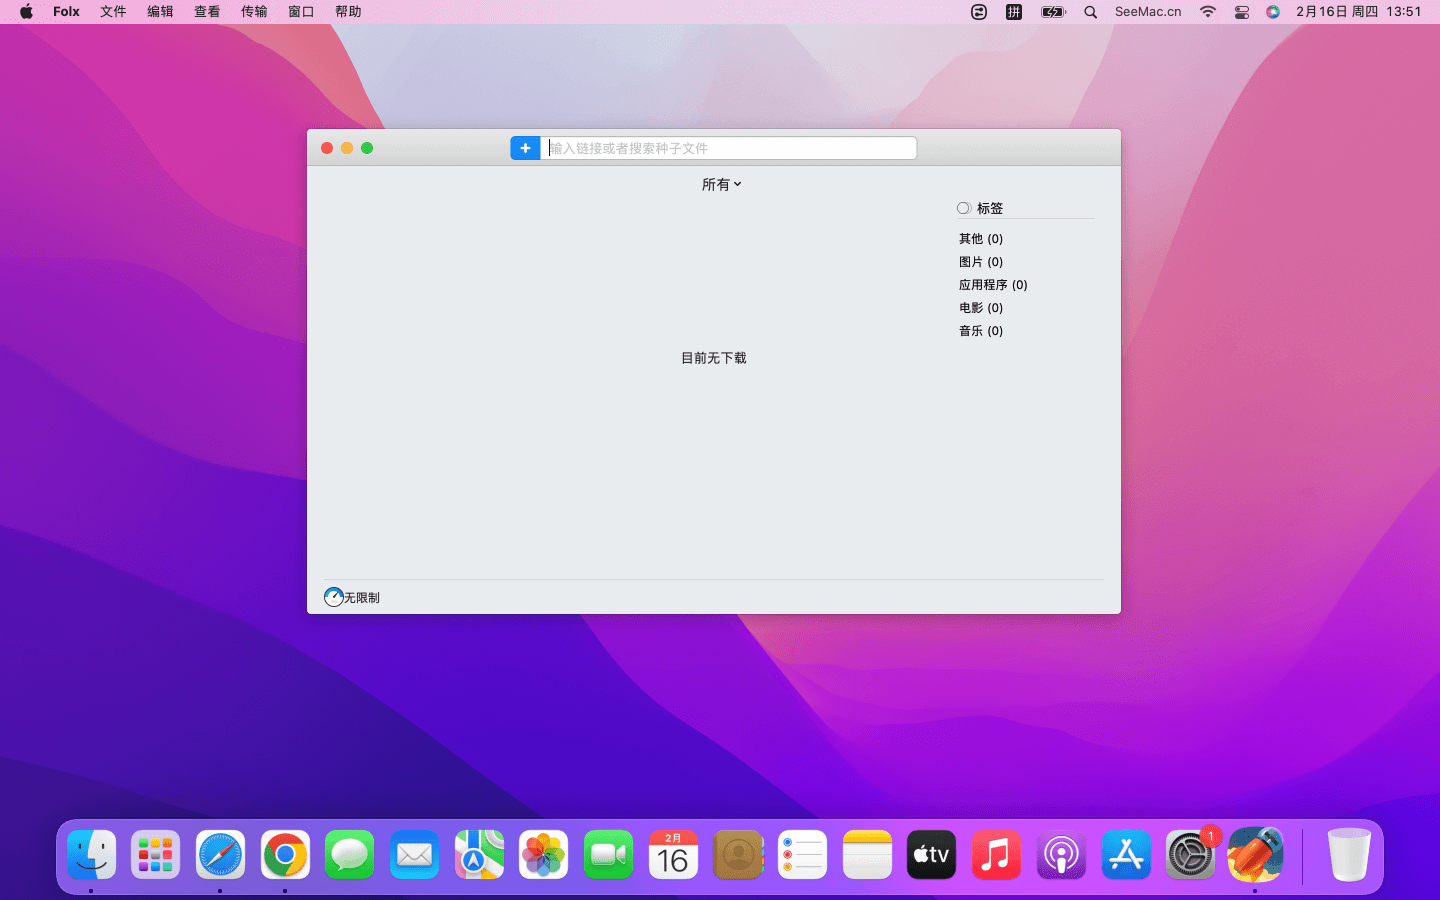Click the blue plus add-download button
This screenshot has width=1440, height=900.
pos(525,148)
